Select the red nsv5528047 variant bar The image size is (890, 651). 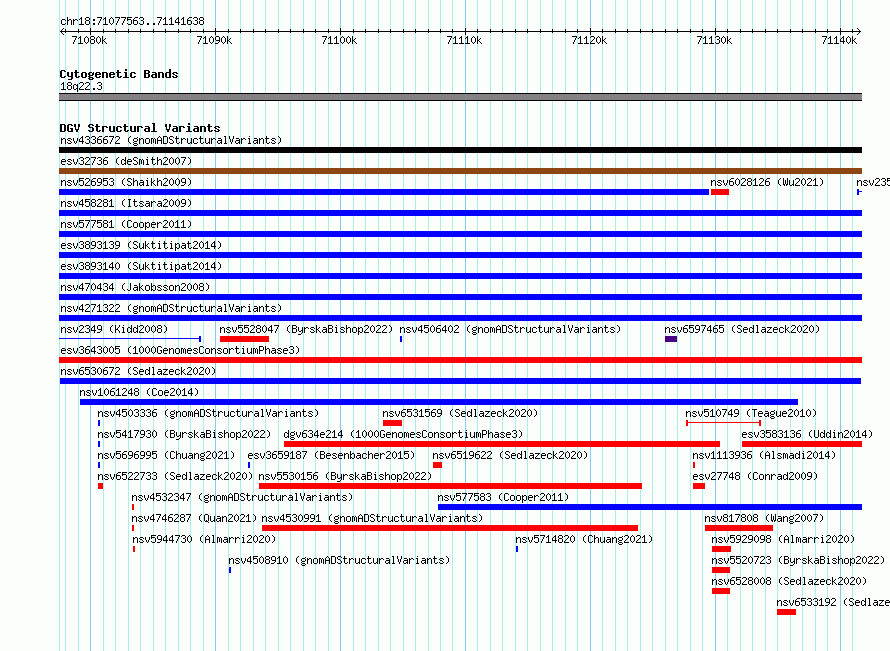click(x=244, y=339)
